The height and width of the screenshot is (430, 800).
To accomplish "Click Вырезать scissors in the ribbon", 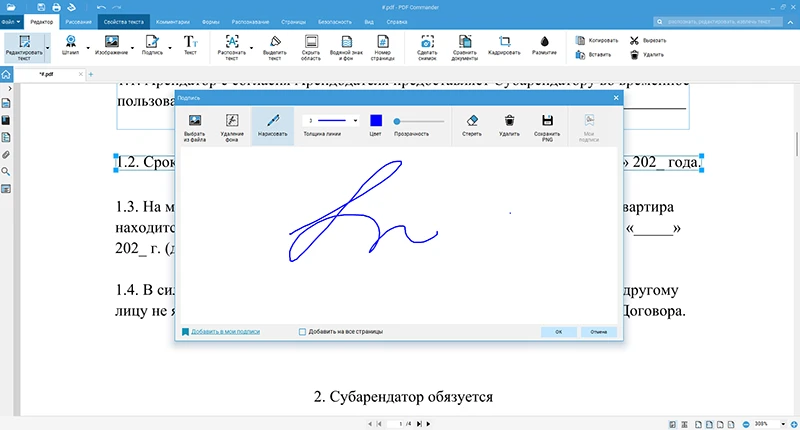I will [x=648, y=40].
